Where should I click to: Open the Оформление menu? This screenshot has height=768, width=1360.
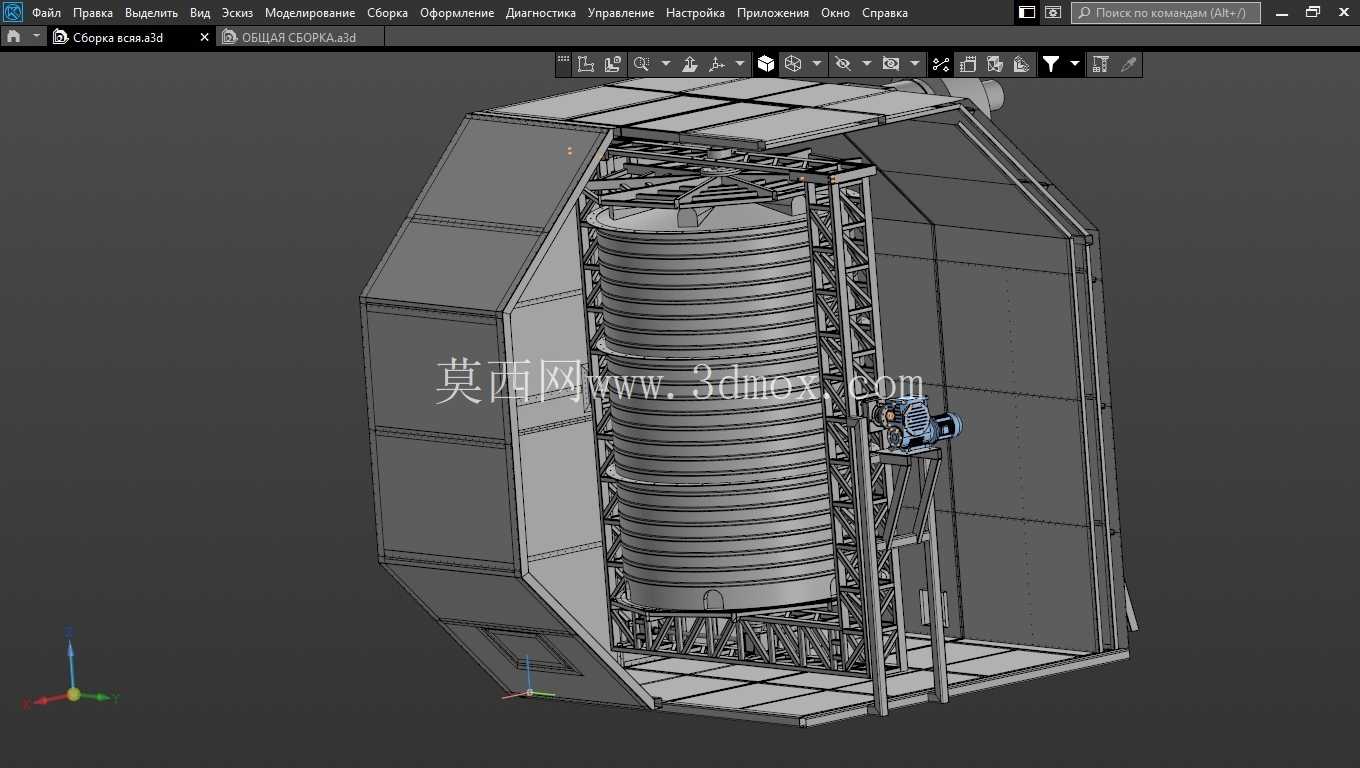tap(457, 13)
